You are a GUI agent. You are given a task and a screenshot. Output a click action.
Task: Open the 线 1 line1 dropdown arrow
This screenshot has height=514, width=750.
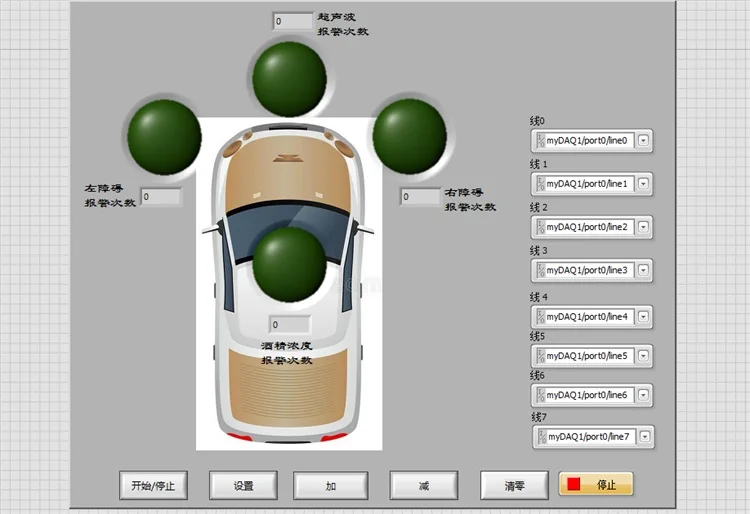(643, 184)
